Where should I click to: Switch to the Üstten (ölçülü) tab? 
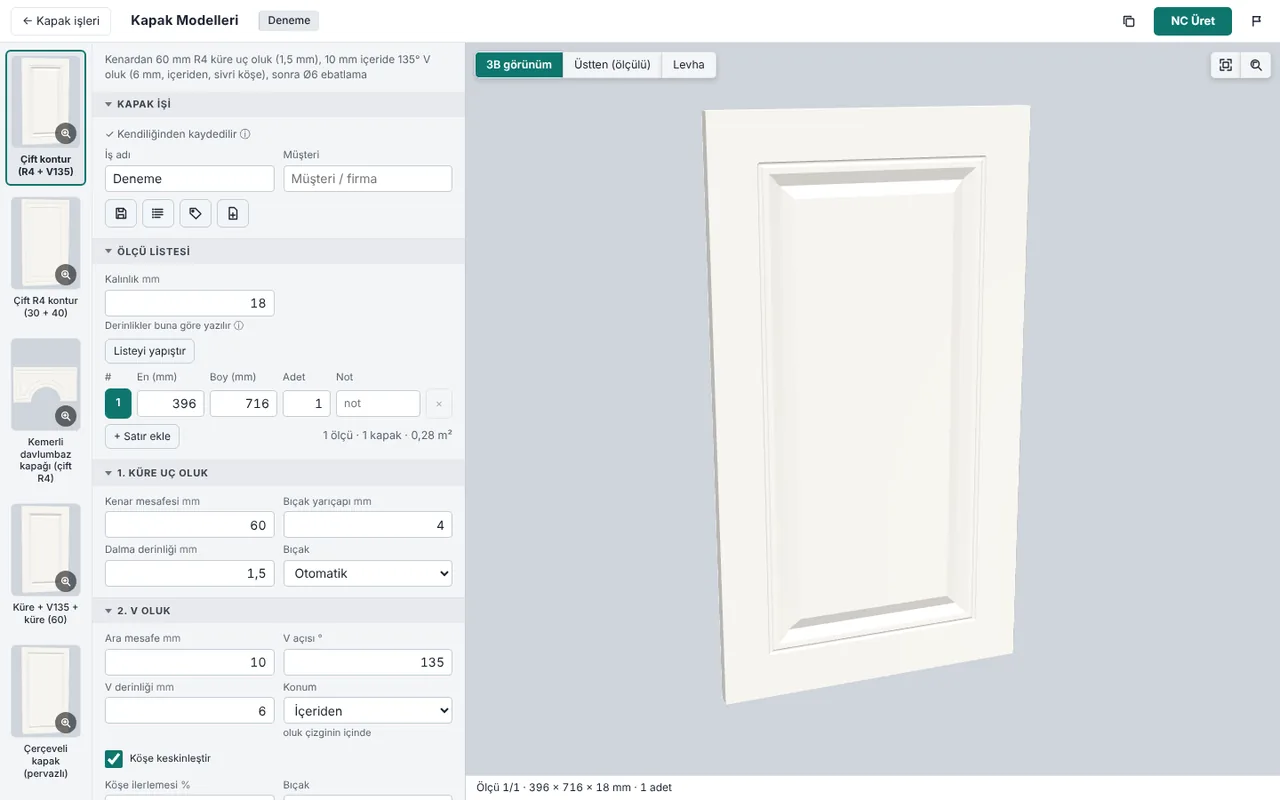(x=612, y=65)
